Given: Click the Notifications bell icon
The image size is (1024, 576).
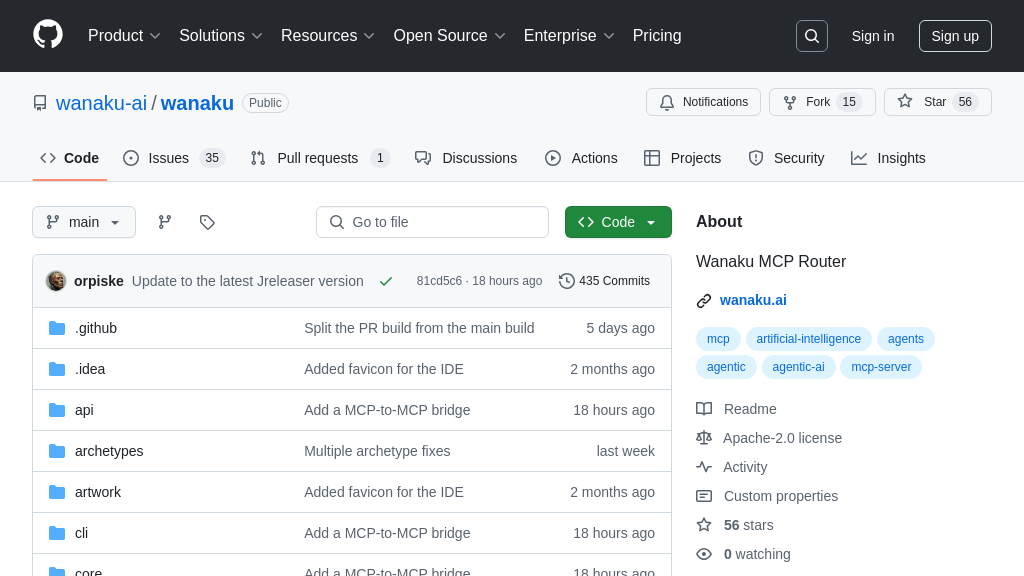Looking at the screenshot, I should click(x=667, y=103).
